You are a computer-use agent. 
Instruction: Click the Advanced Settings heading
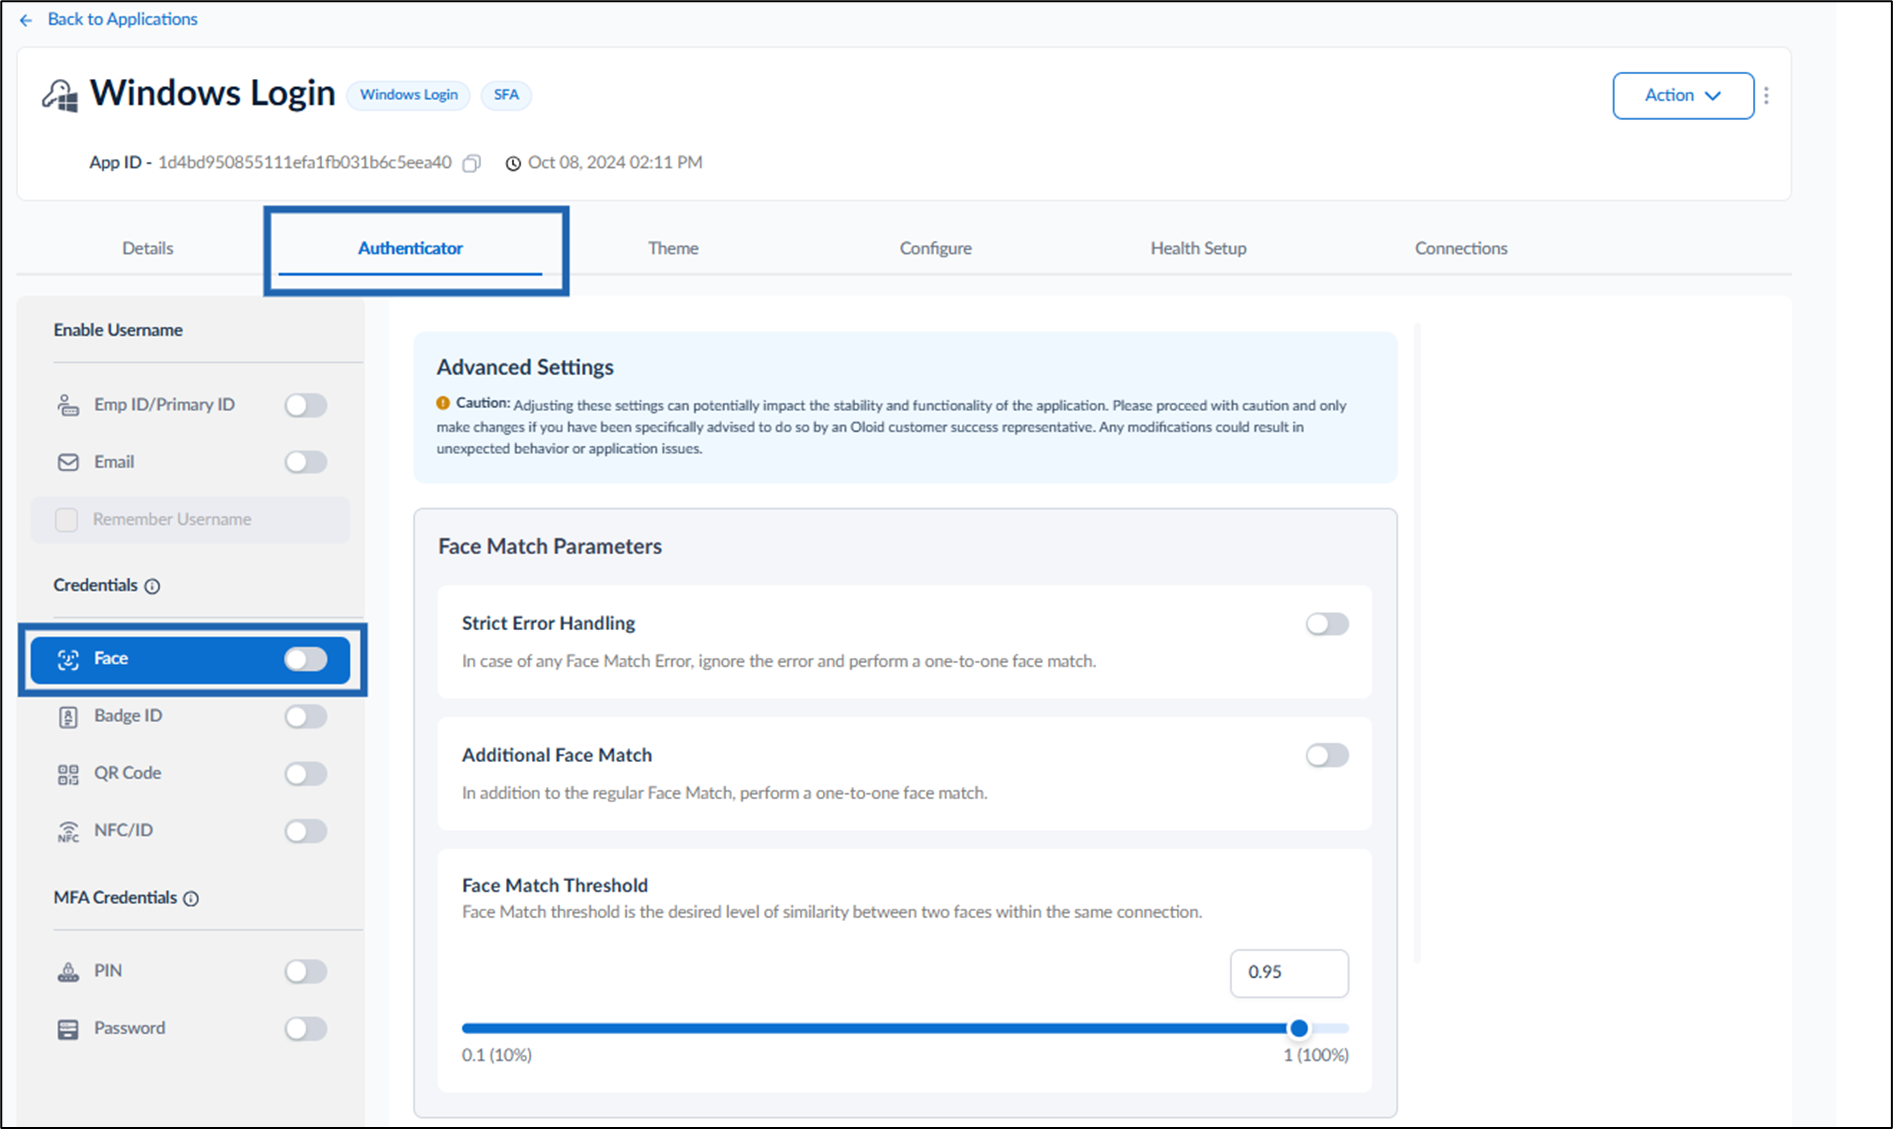click(x=525, y=368)
